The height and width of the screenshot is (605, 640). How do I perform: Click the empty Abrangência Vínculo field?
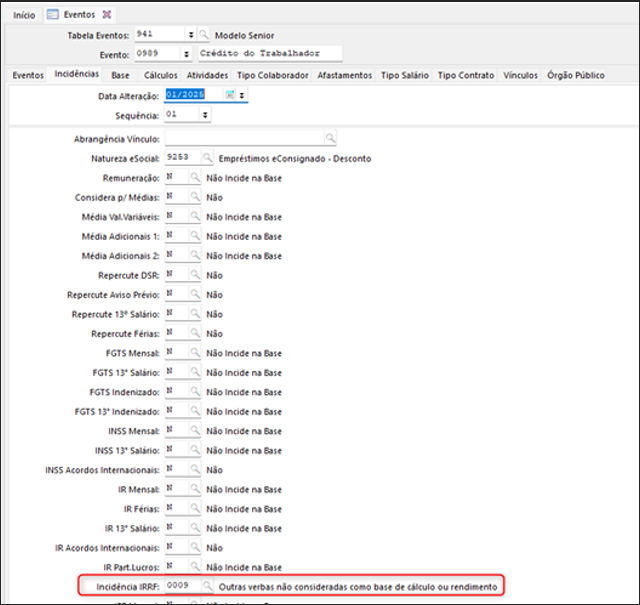click(244, 138)
